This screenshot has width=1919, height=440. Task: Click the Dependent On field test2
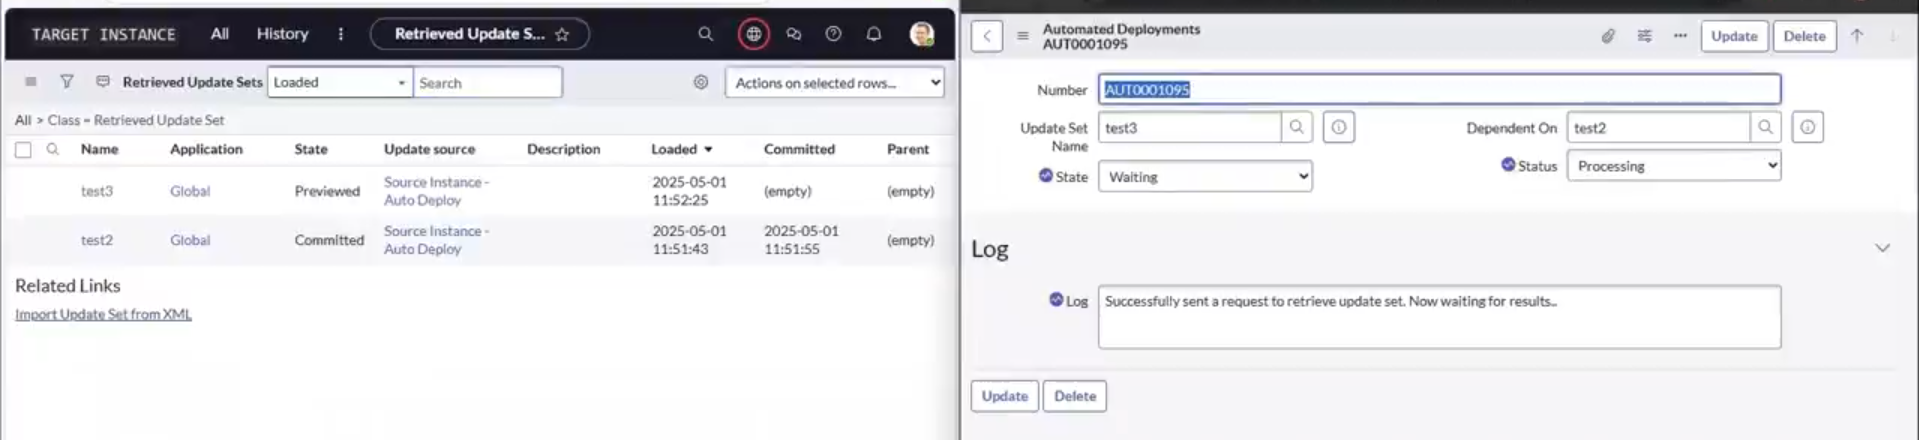[1658, 127]
